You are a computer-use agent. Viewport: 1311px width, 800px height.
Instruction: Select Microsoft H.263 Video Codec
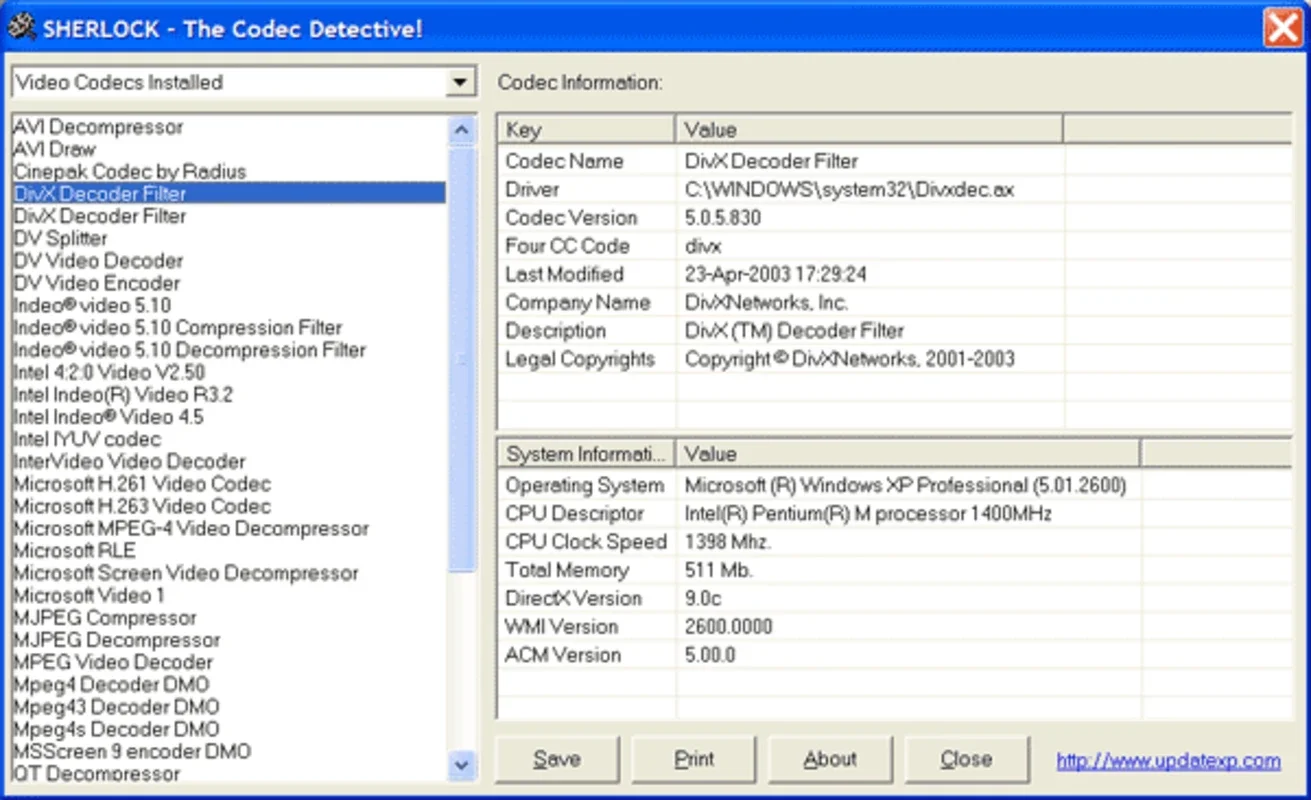coord(229,506)
